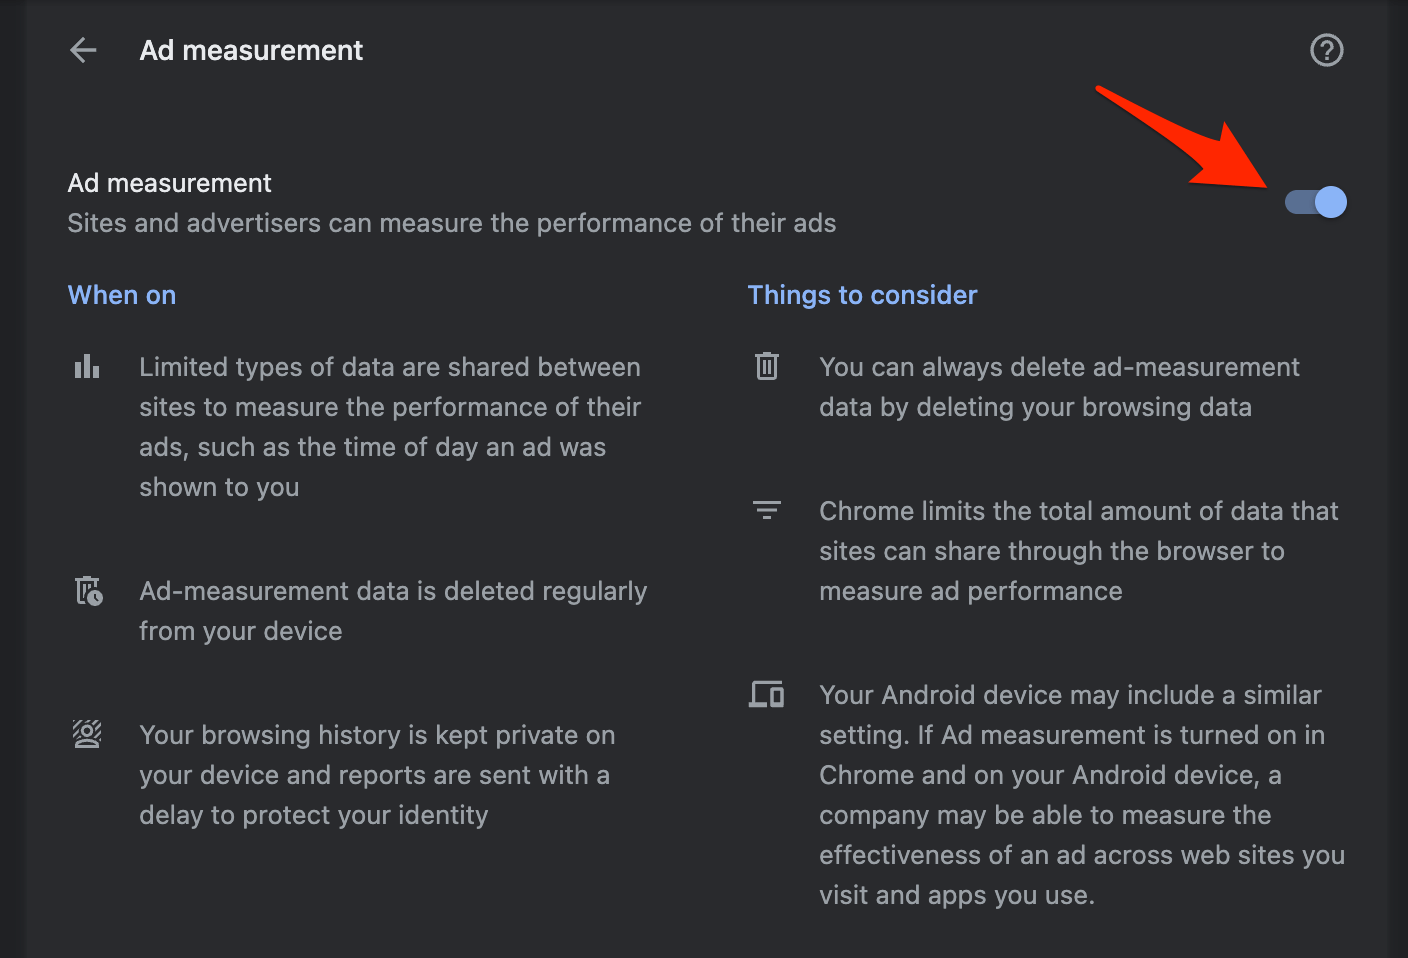Click the Chrome data limits description
Viewport: 1408px width, 958px height.
coord(1078,550)
